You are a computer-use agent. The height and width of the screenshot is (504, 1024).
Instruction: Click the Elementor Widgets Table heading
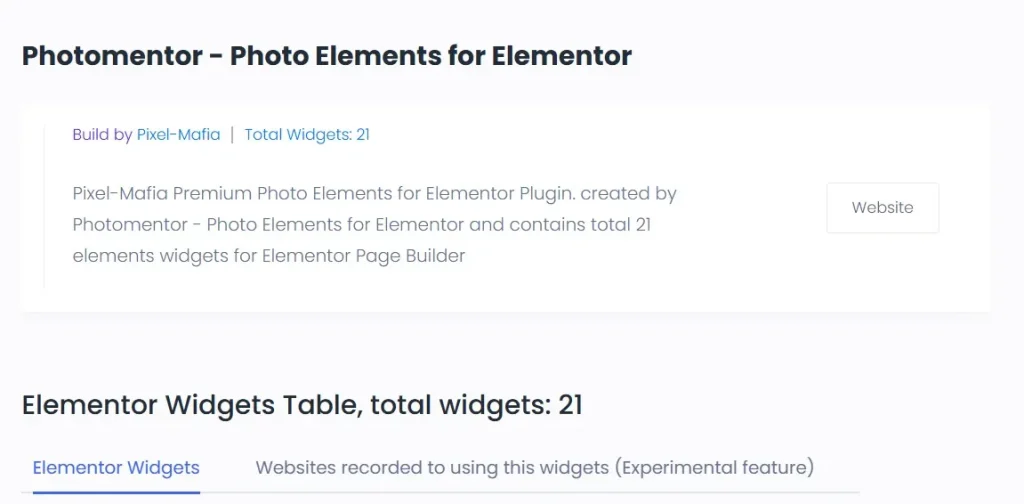[x=302, y=405]
